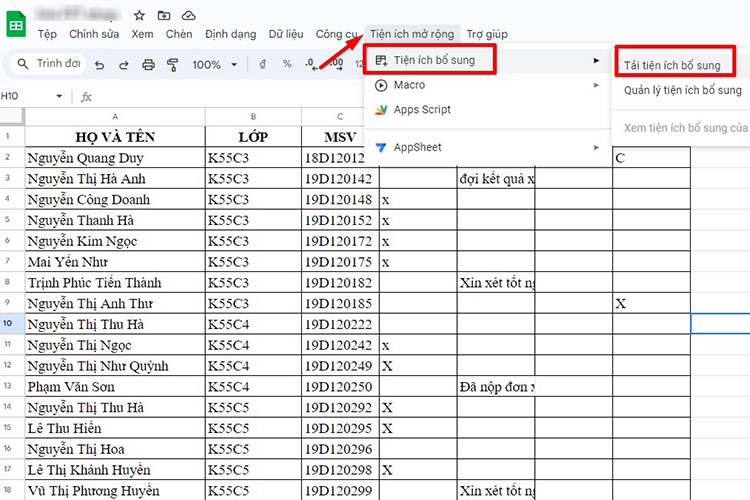Screen dimensions: 750x500
Task: Open the Chèn menu
Action: pos(179,34)
